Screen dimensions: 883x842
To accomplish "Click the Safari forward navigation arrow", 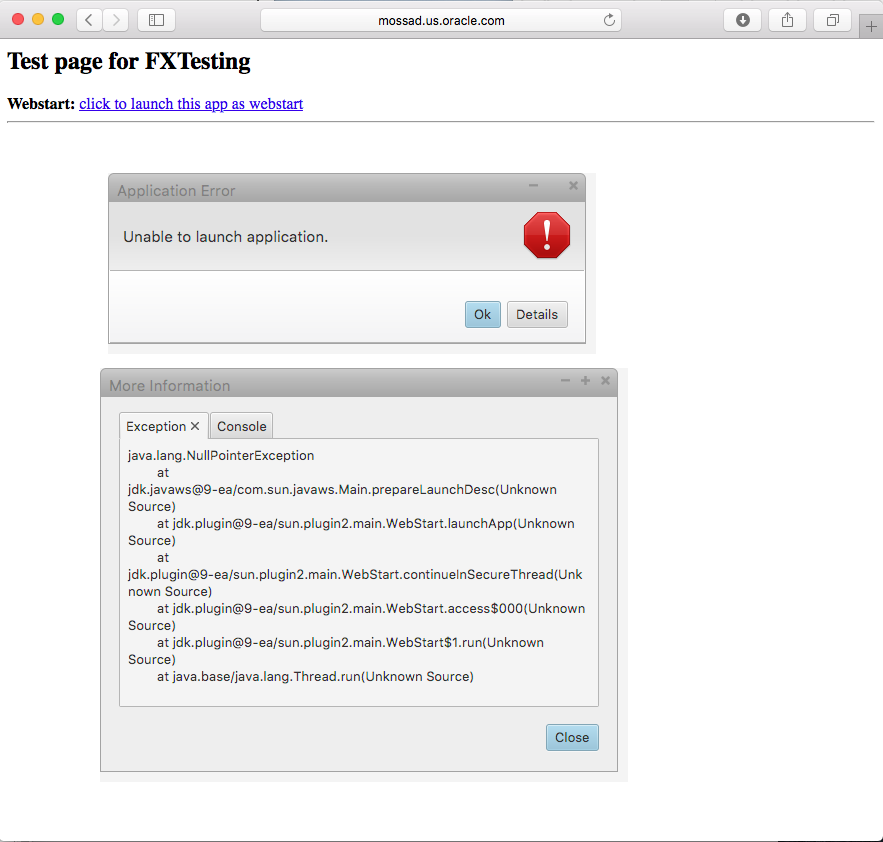I will tap(116, 20).
